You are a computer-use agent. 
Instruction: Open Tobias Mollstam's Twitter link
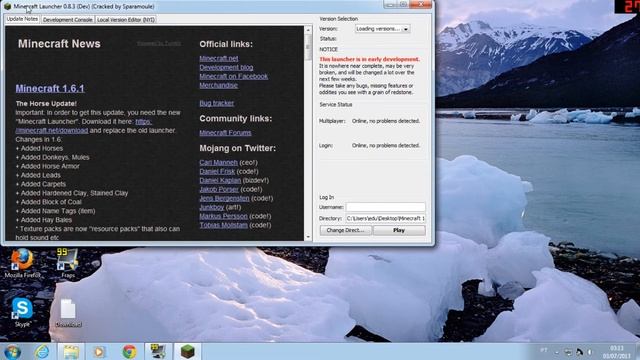(223, 225)
